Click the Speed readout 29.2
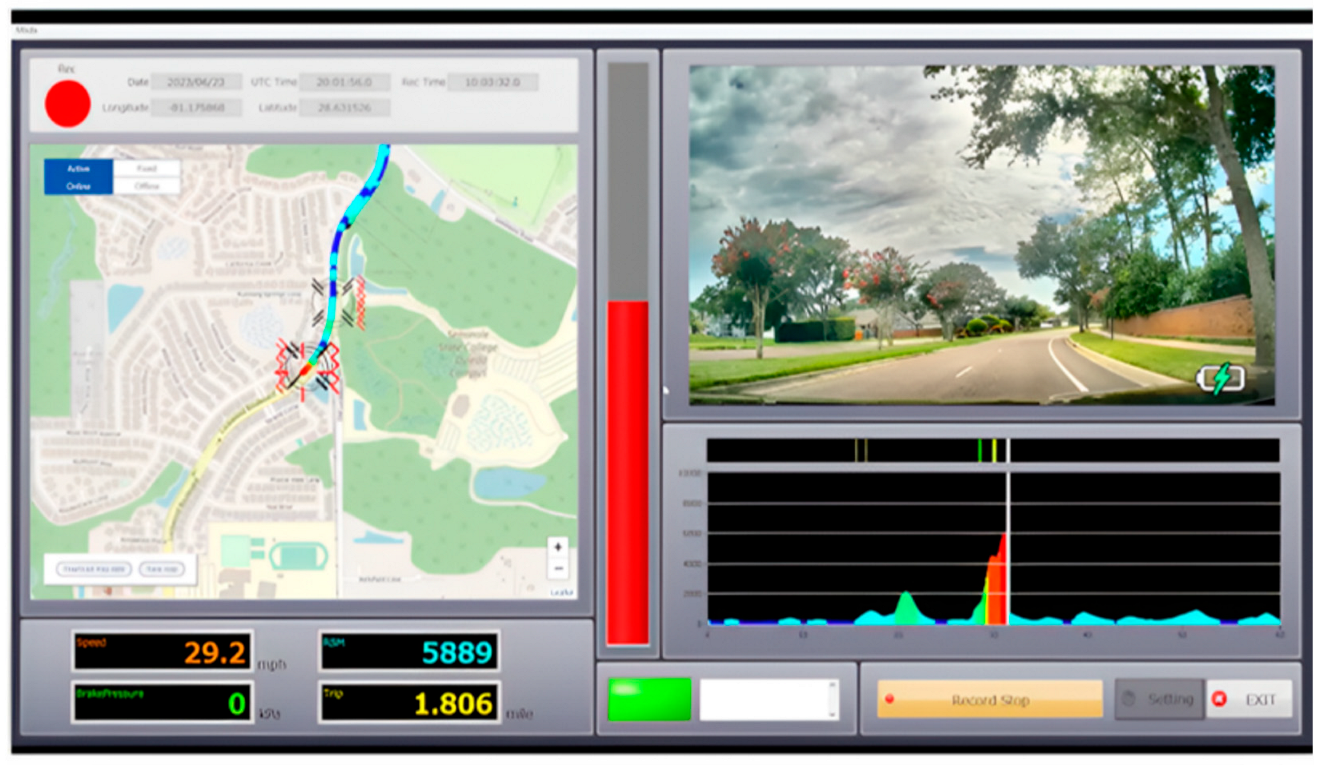 click(x=162, y=652)
